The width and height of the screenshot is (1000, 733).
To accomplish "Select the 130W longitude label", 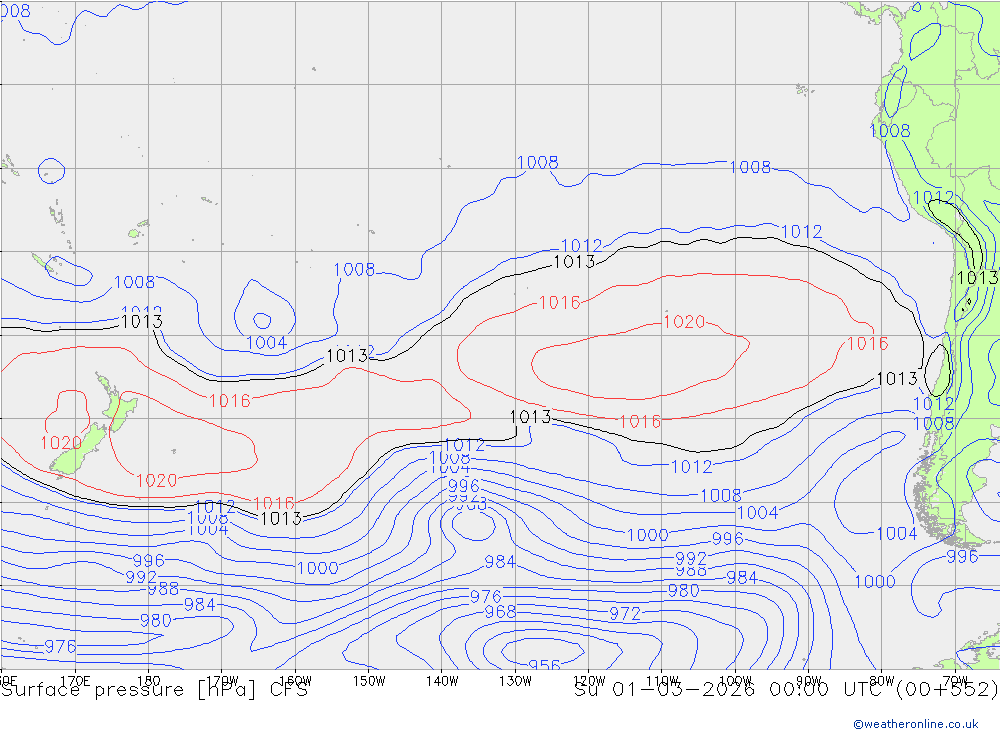I will (515, 681).
